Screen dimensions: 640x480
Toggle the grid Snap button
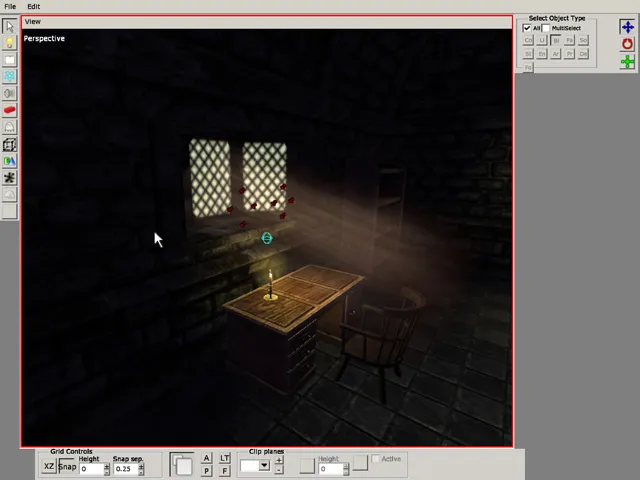(x=67, y=467)
